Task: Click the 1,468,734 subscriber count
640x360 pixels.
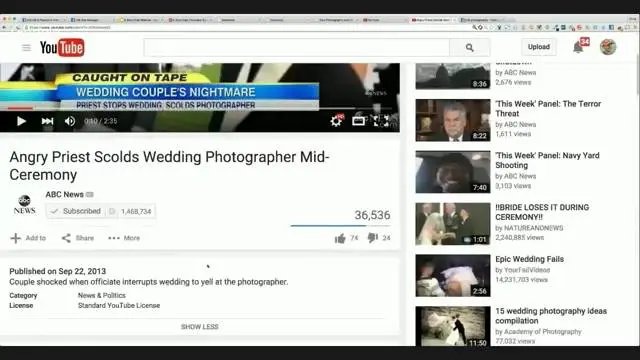Action: pyautogui.click(x=136, y=211)
